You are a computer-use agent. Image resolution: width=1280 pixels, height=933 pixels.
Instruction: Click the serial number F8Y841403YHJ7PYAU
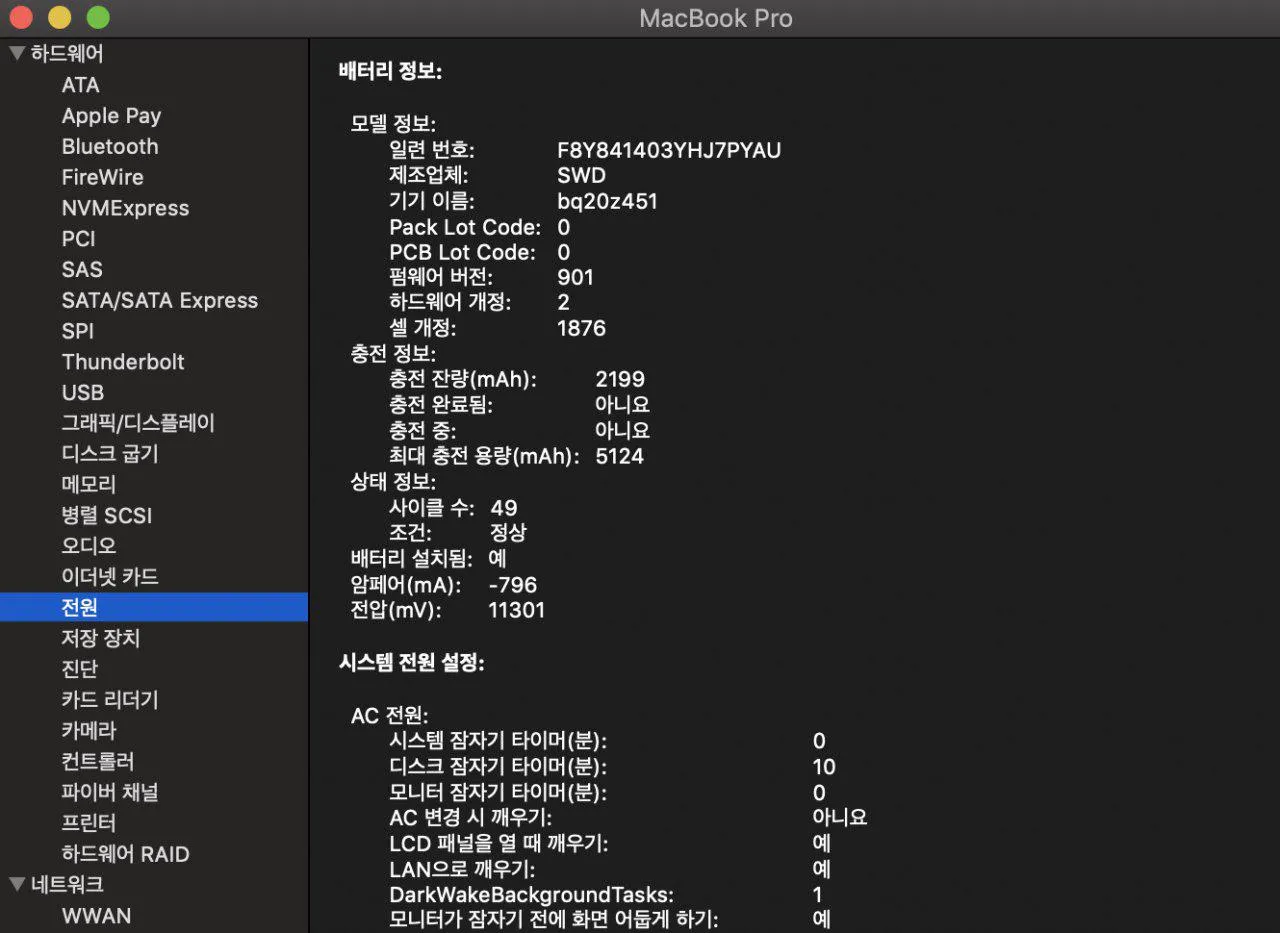tap(669, 150)
